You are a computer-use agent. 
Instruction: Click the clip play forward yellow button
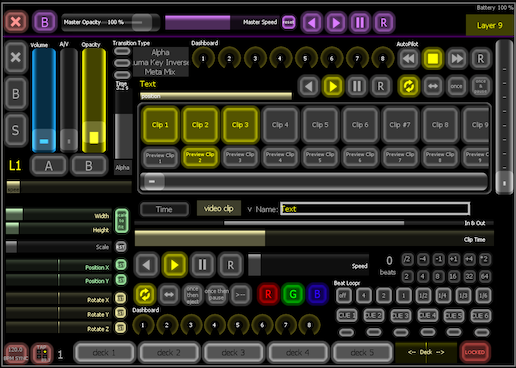click(x=174, y=265)
